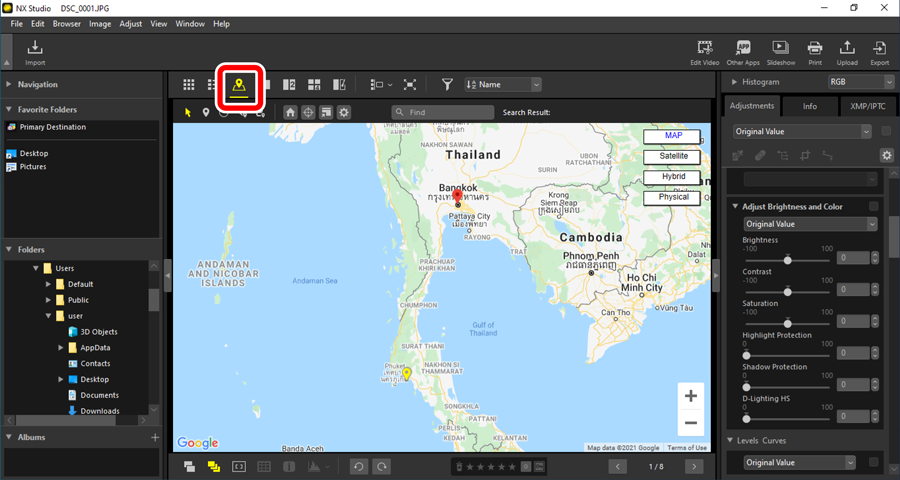
Task: Click the crosshair locate icon on map toolbar
Action: pos(308,113)
